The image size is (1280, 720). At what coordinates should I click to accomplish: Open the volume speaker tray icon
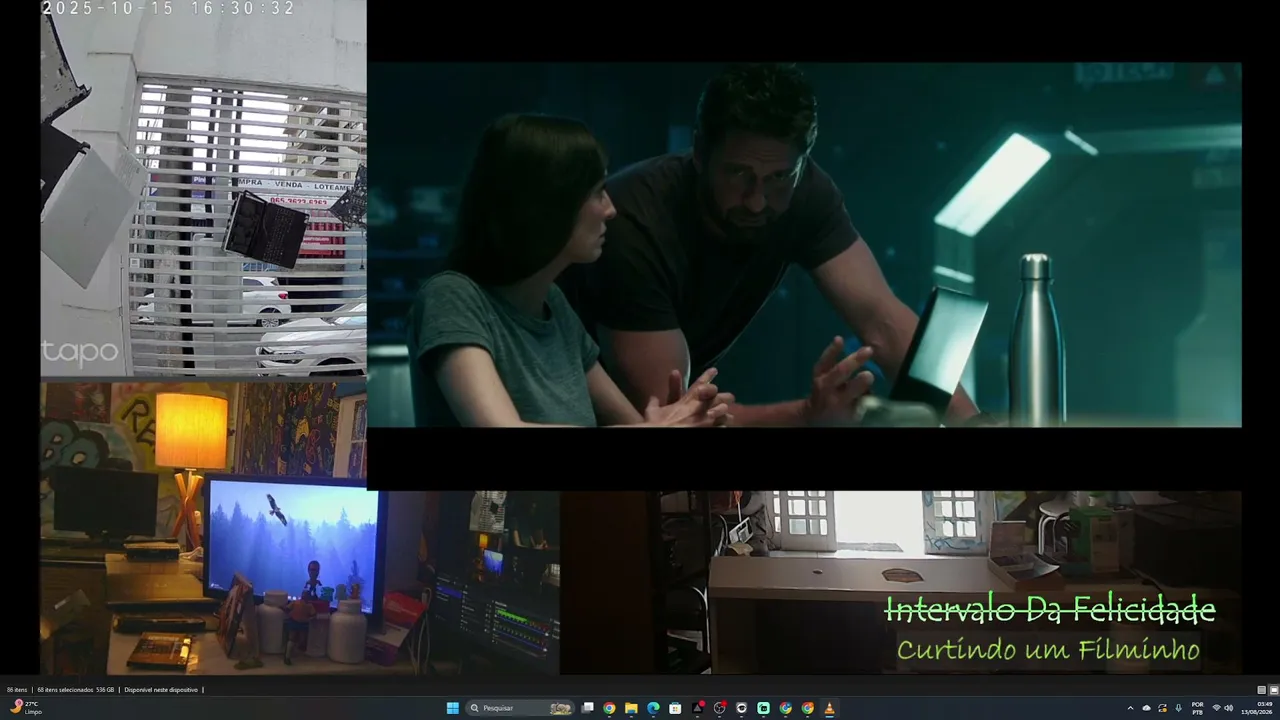pos(1229,708)
